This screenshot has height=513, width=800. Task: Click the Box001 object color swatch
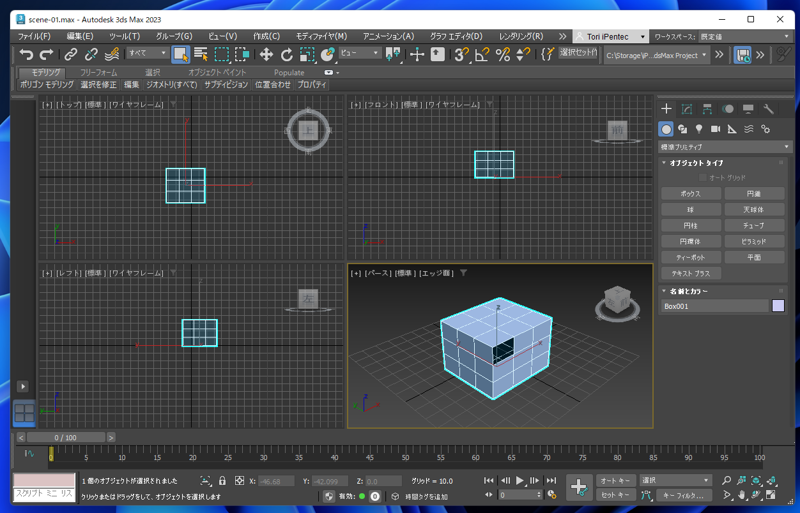pyautogui.click(x=778, y=306)
